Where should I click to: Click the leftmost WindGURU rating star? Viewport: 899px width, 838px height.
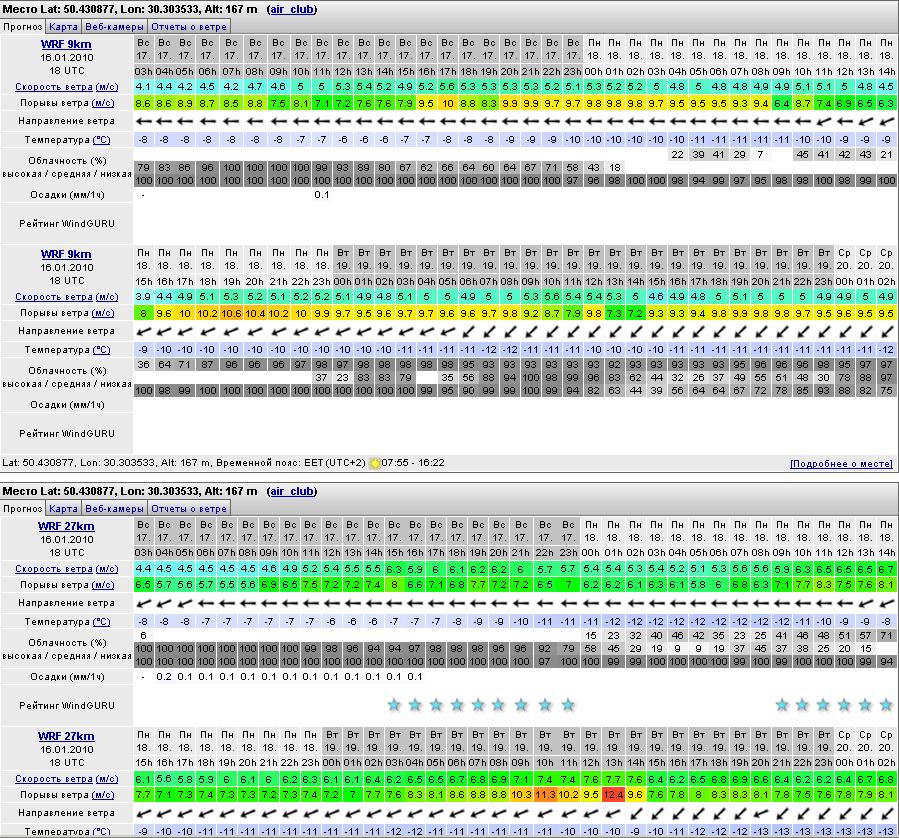click(x=393, y=705)
